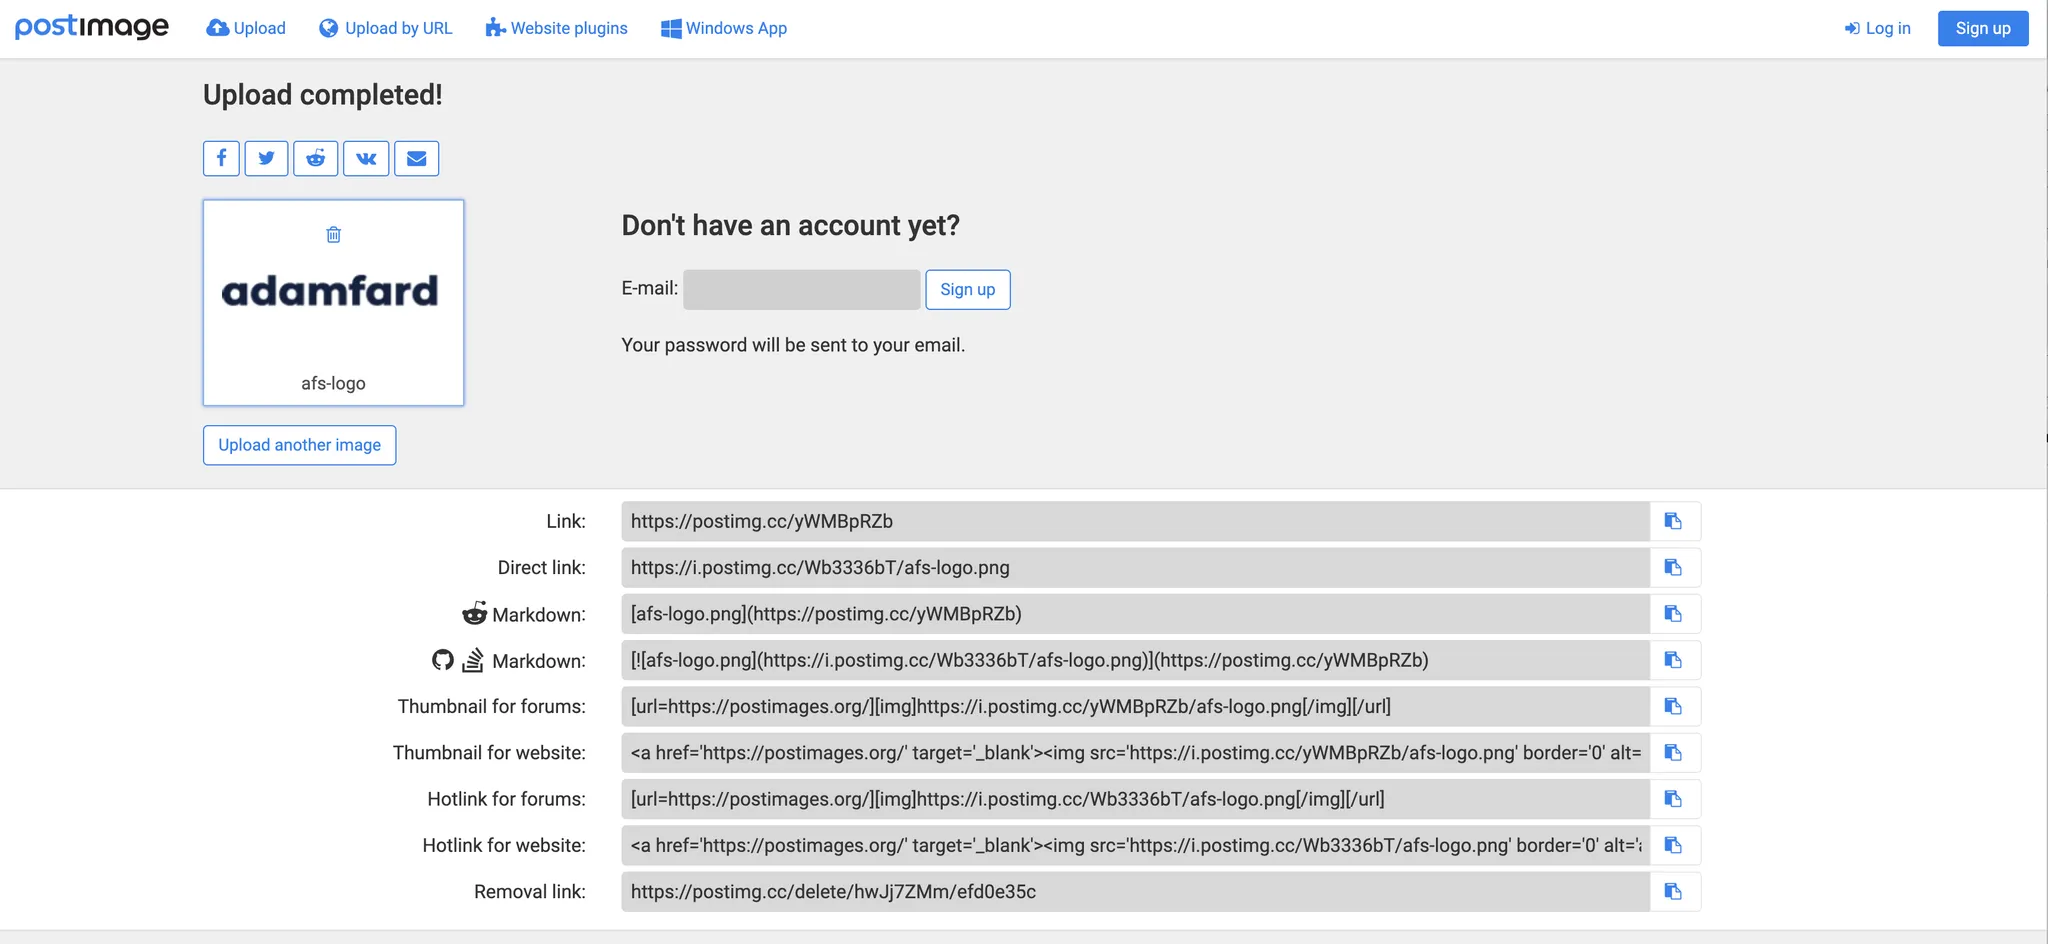Click the afs-logo caption text
Image resolution: width=2048 pixels, height=944 pixels.
333,383
